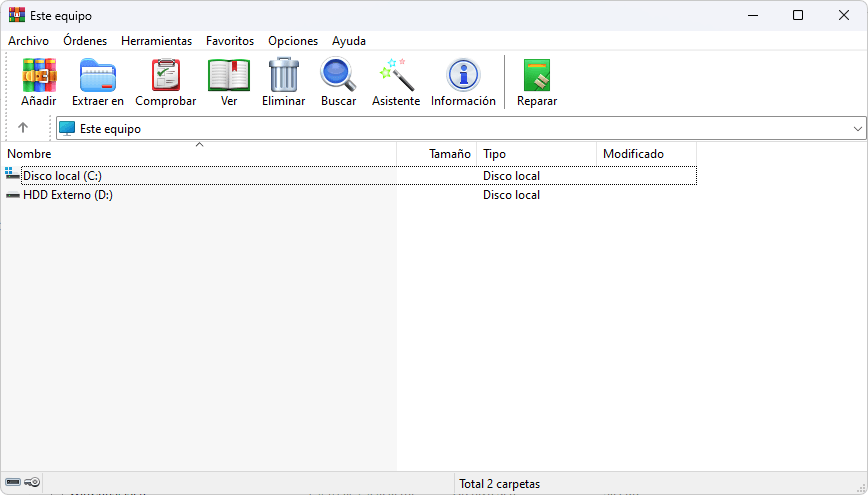
Task: Sort by Tipo column header
Action: [x=536, y=153]
